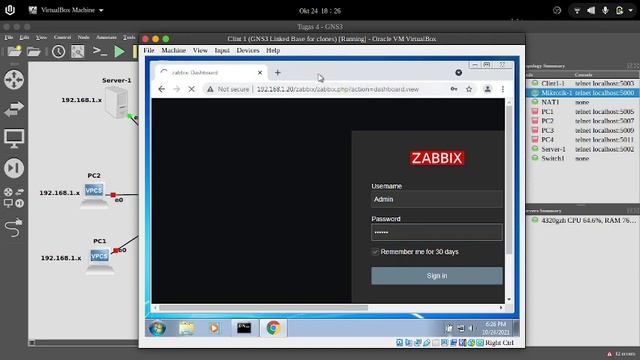This screenshot has height=360, width=640.
Task: Select PC1 VPCS node on canvas
Action: click(x=100, y=260)
